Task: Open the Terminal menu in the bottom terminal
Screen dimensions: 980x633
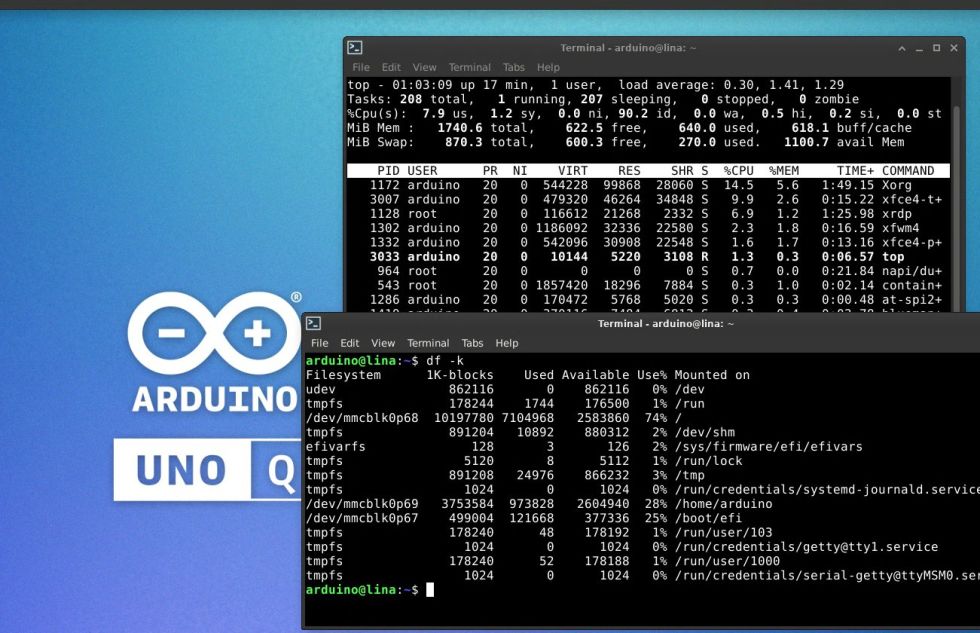Action: coord(428,343)
